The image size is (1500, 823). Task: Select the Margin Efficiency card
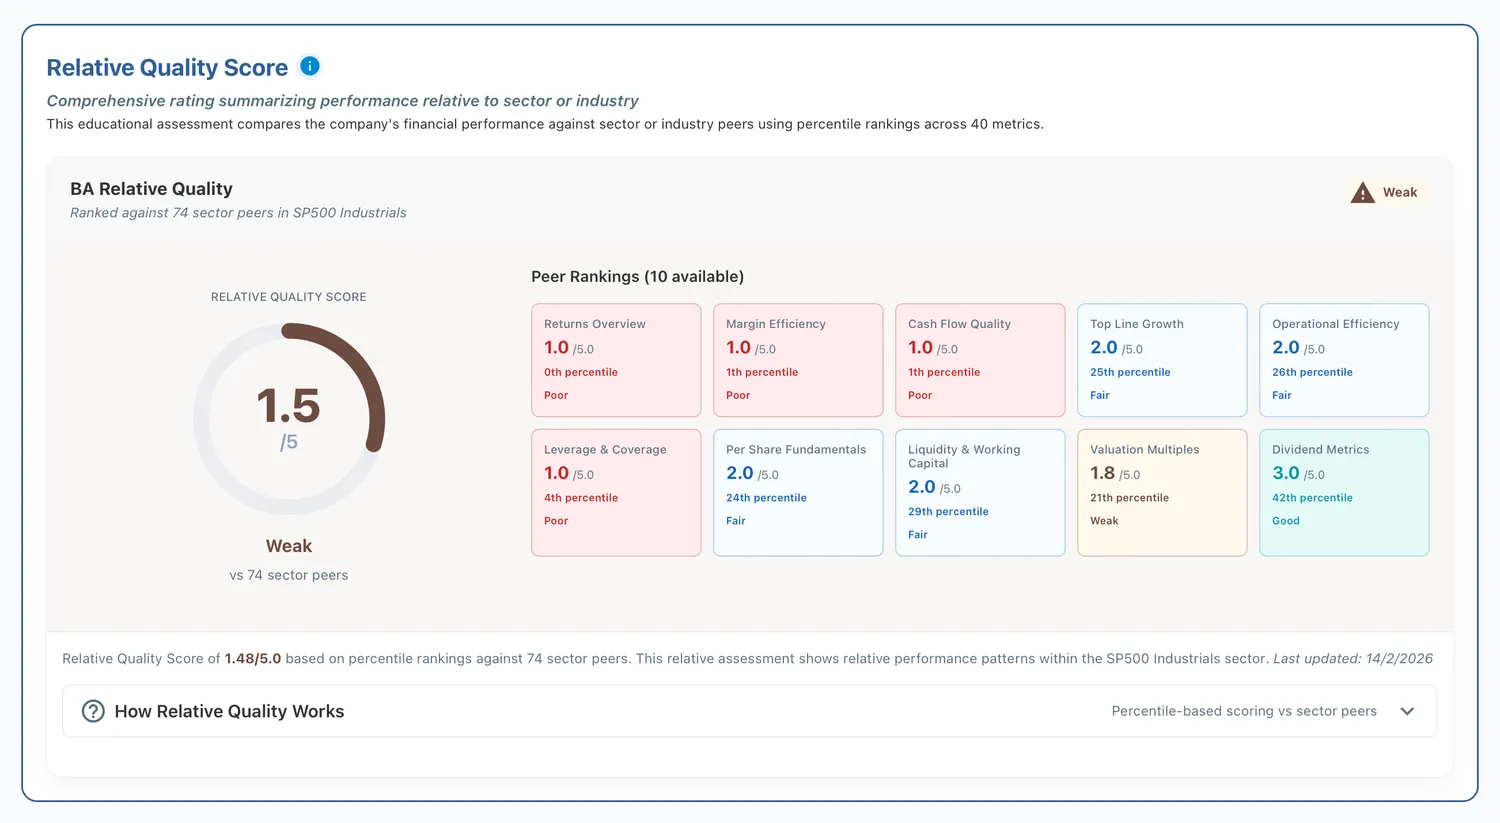798,360
